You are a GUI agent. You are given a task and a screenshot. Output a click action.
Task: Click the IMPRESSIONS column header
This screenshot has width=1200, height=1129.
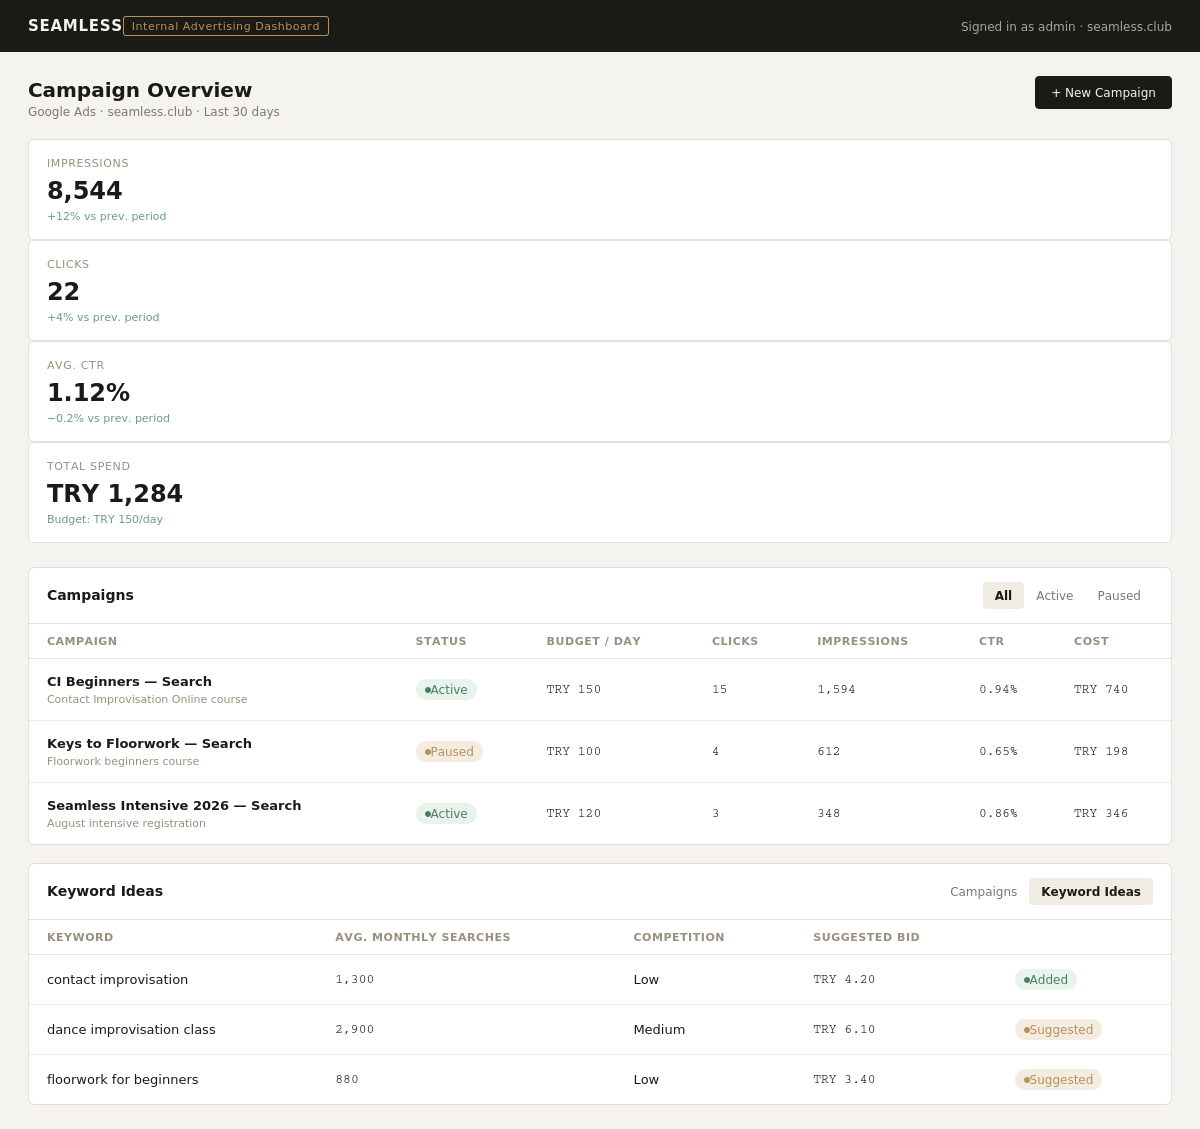pyautogui.click(x=863, y=642)
